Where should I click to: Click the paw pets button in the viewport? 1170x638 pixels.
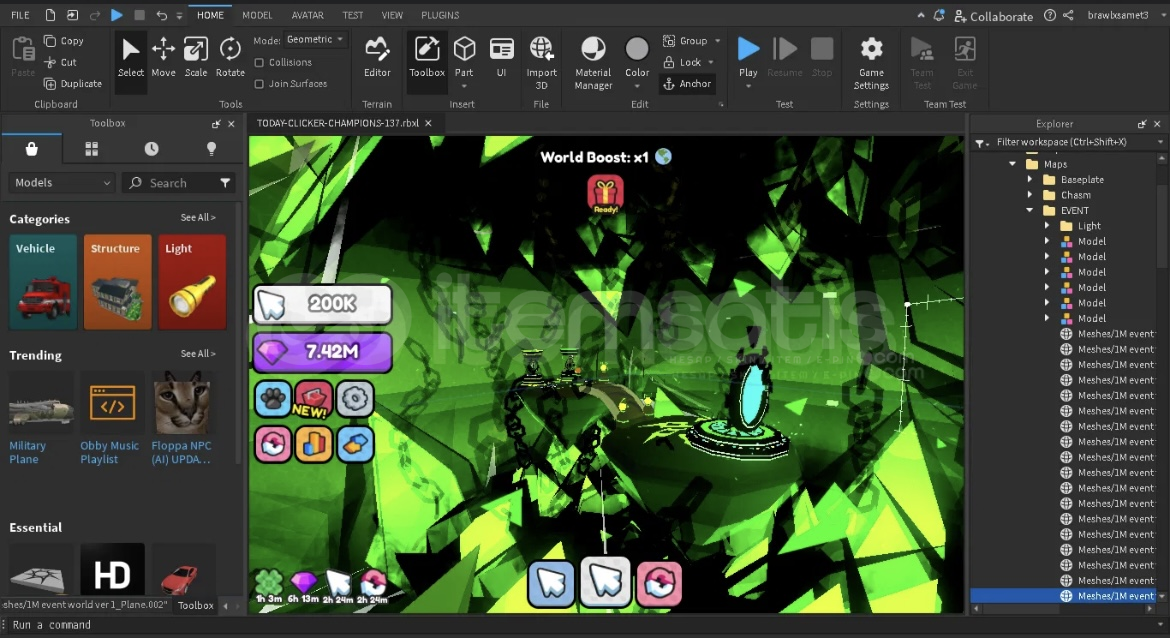[x=273, y=399]
